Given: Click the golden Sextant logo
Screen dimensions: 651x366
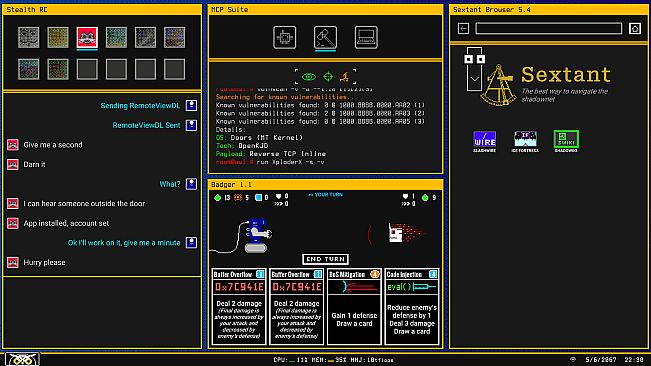Looking at the screenshot, I should (x=498, y=85).
